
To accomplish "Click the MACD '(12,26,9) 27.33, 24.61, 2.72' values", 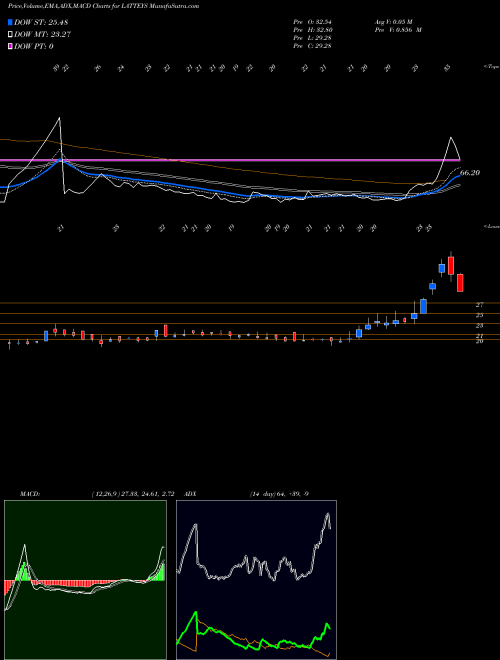I will (x=133, y=494).
